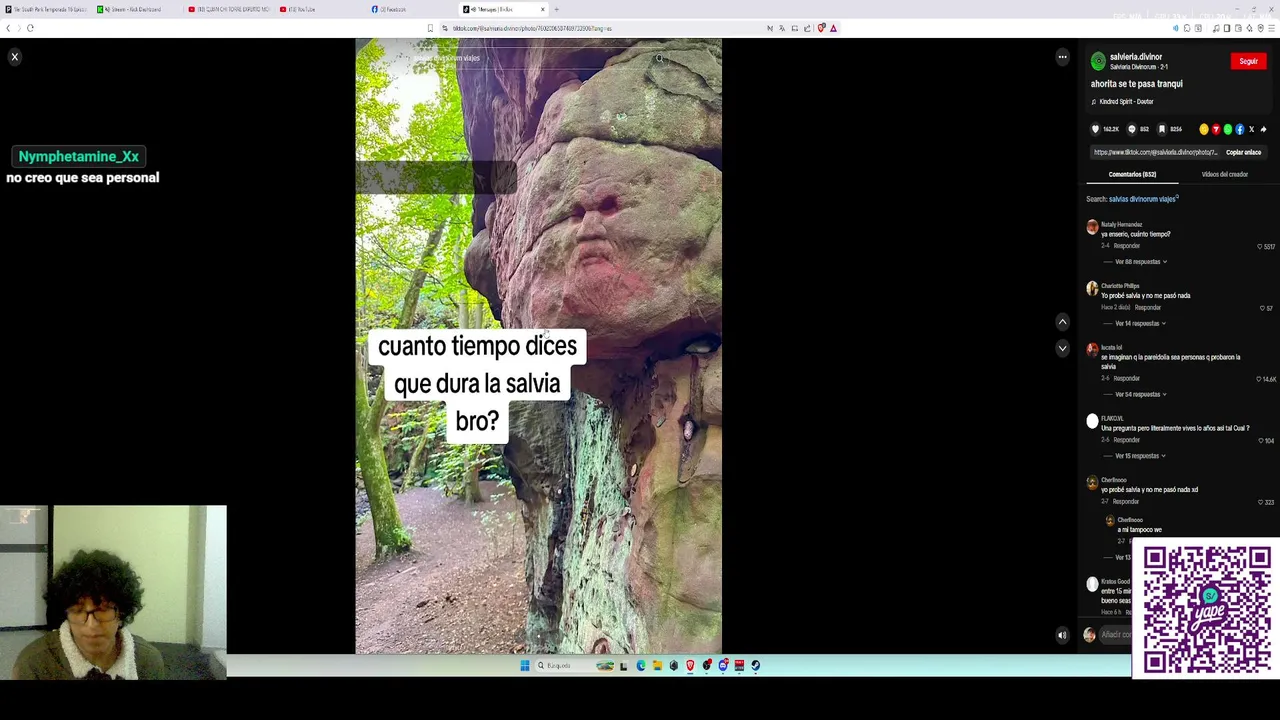1280x720 pixels.
Task: Expand Ver 14 respuestas replies
Action: point(1141,324)
